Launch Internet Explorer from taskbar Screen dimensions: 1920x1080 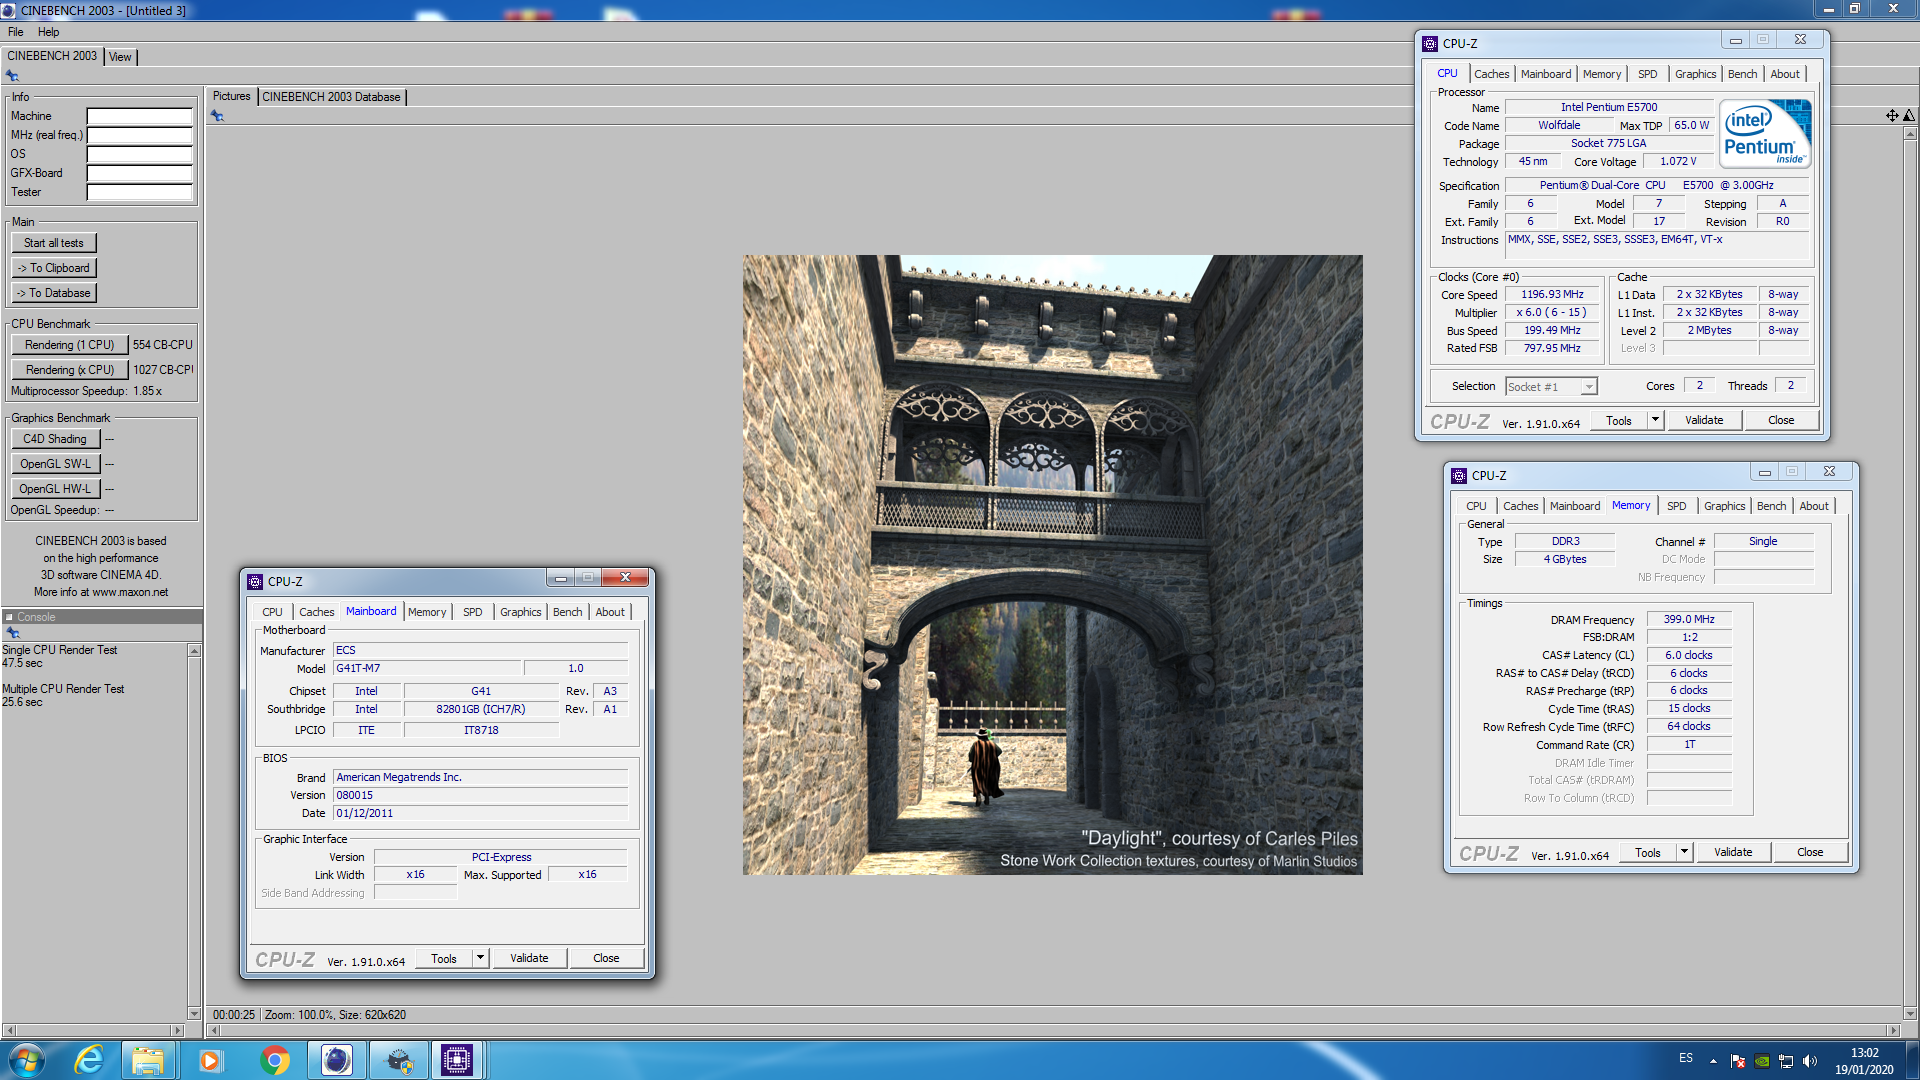click(x=89, y=1060)
